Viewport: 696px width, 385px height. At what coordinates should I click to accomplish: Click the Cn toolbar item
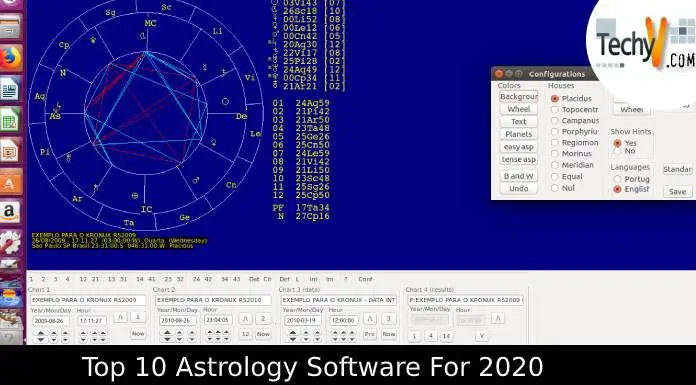[x=267, y=279]
